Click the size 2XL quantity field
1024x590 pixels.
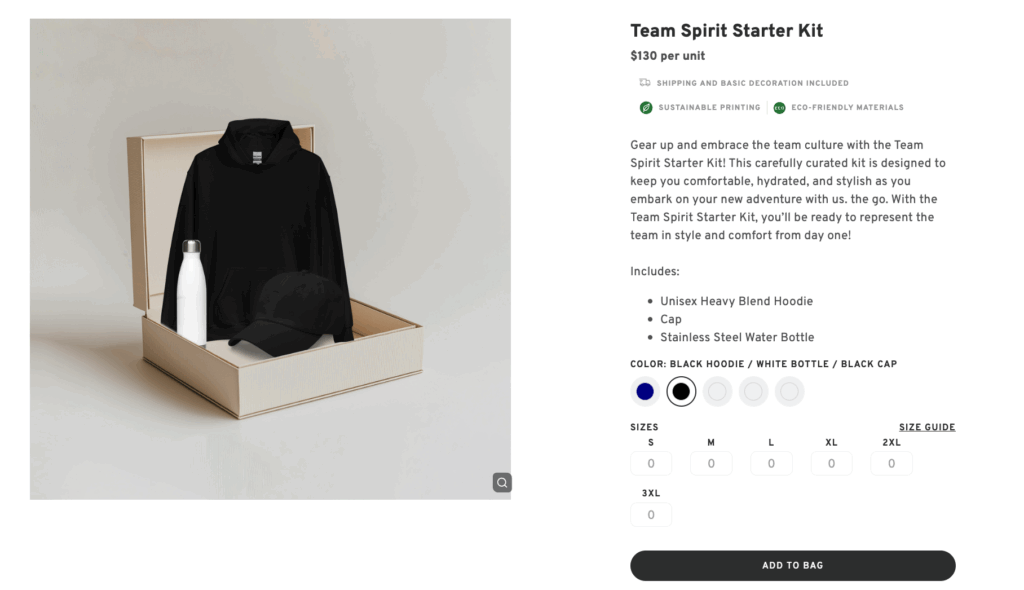(891, 464)
